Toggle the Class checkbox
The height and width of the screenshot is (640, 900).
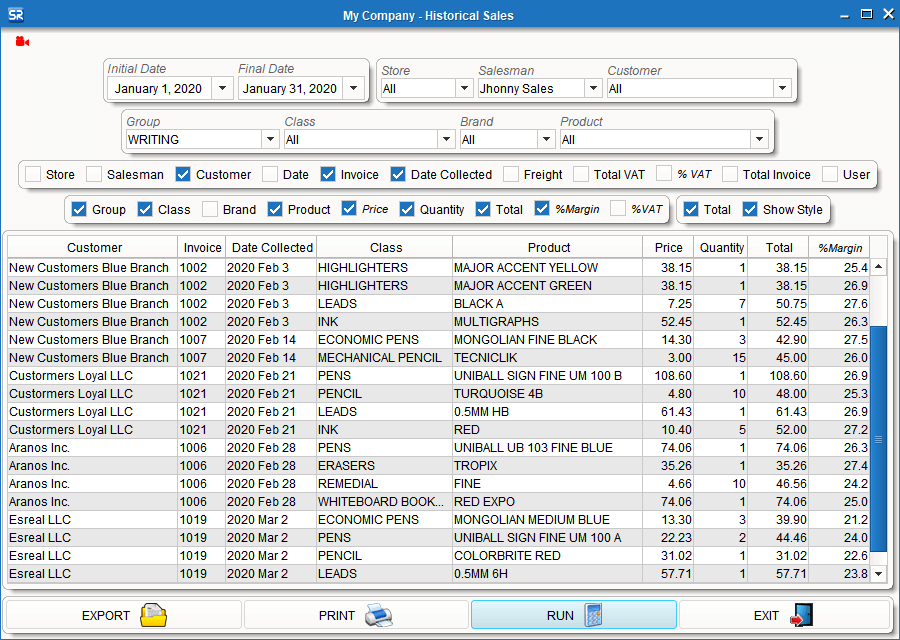coord(145,210)
